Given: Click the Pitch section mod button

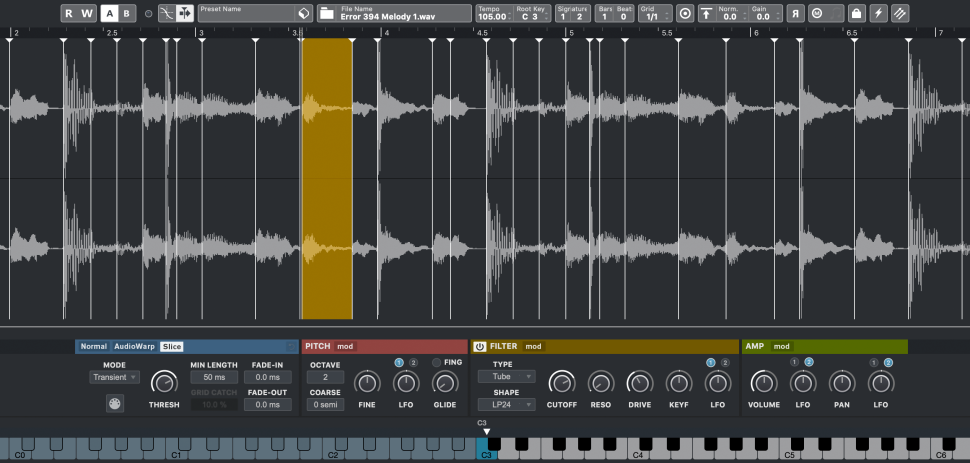Looking at the screenshot, I should coord(345,346).
